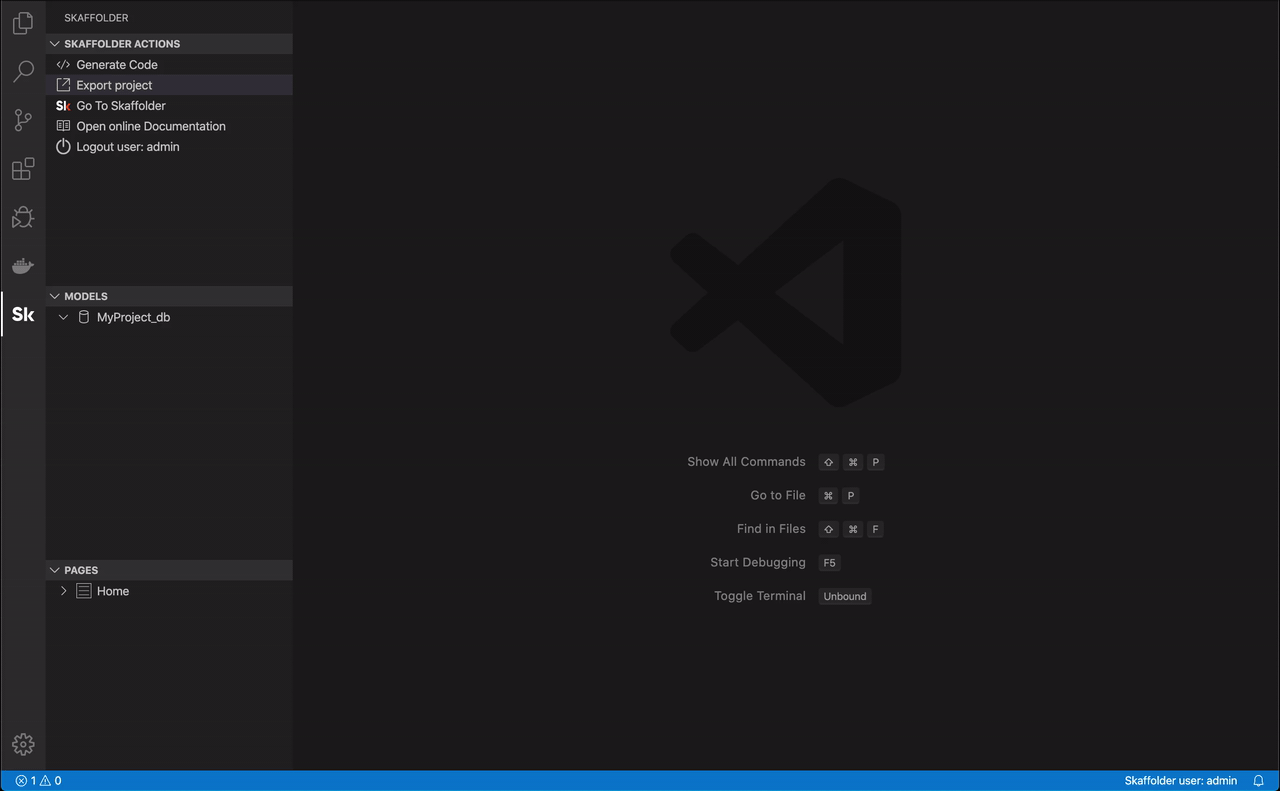Click the warnings triangle in status bar

(x=45, y=781)
